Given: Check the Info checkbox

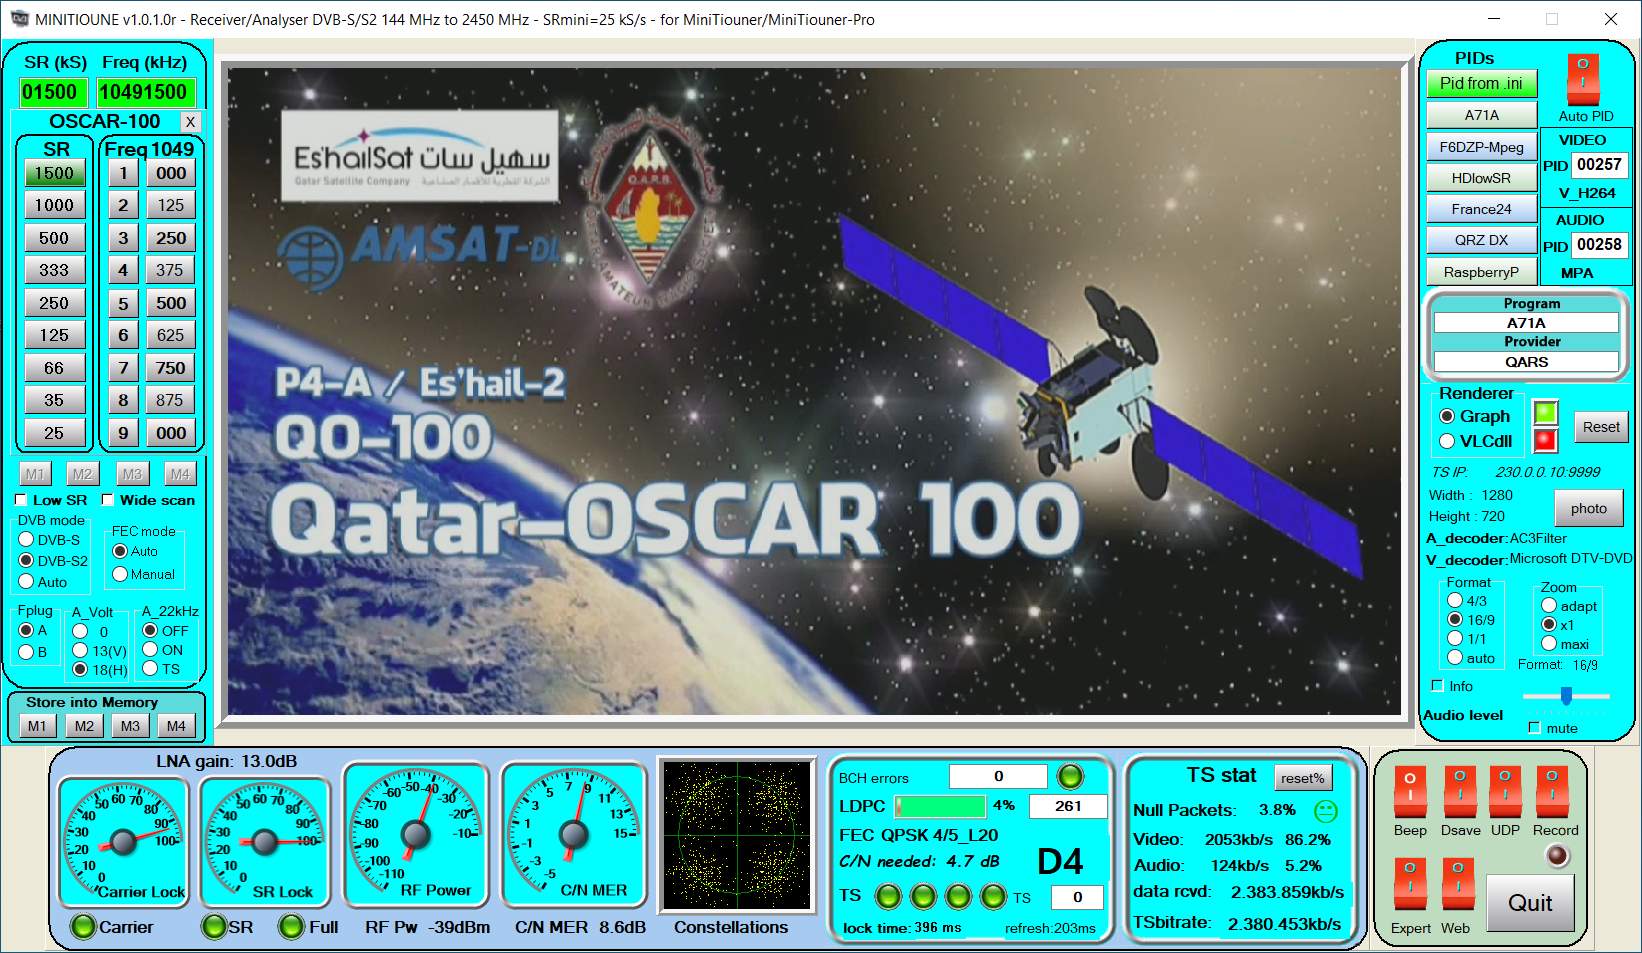Looking at the screenshot, I should coord(1438,686).
